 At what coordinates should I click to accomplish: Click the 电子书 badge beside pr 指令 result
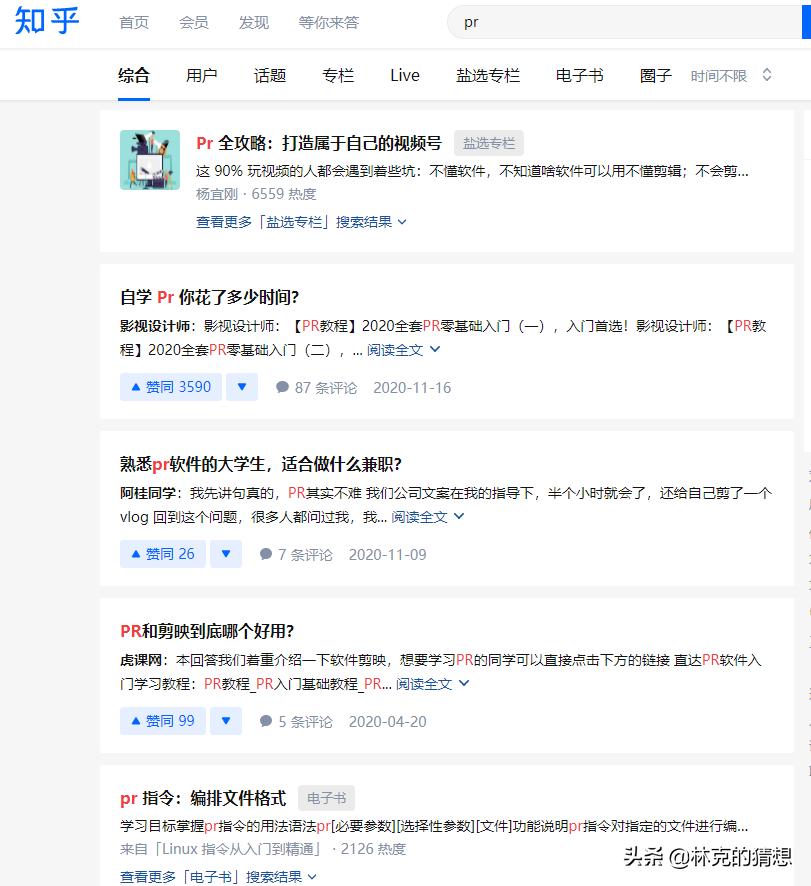pyautogui.click(x=327, y=798)
